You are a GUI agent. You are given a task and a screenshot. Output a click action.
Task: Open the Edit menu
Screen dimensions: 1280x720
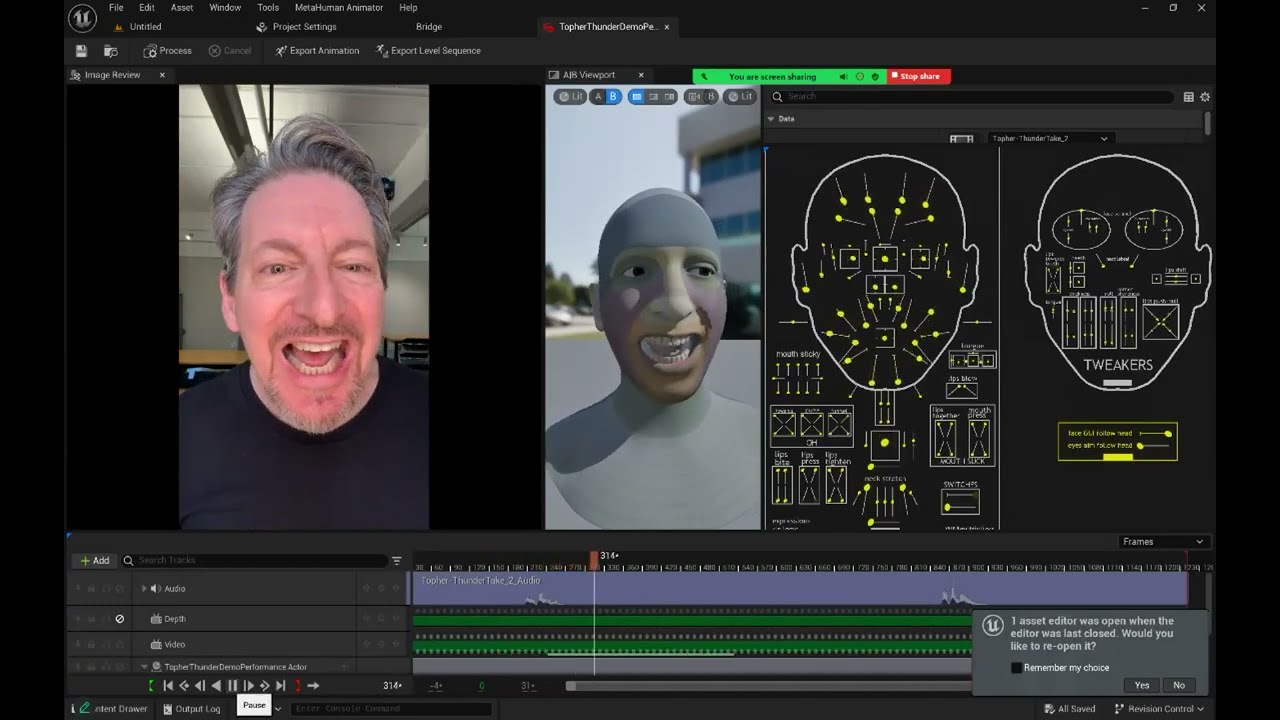147,8
